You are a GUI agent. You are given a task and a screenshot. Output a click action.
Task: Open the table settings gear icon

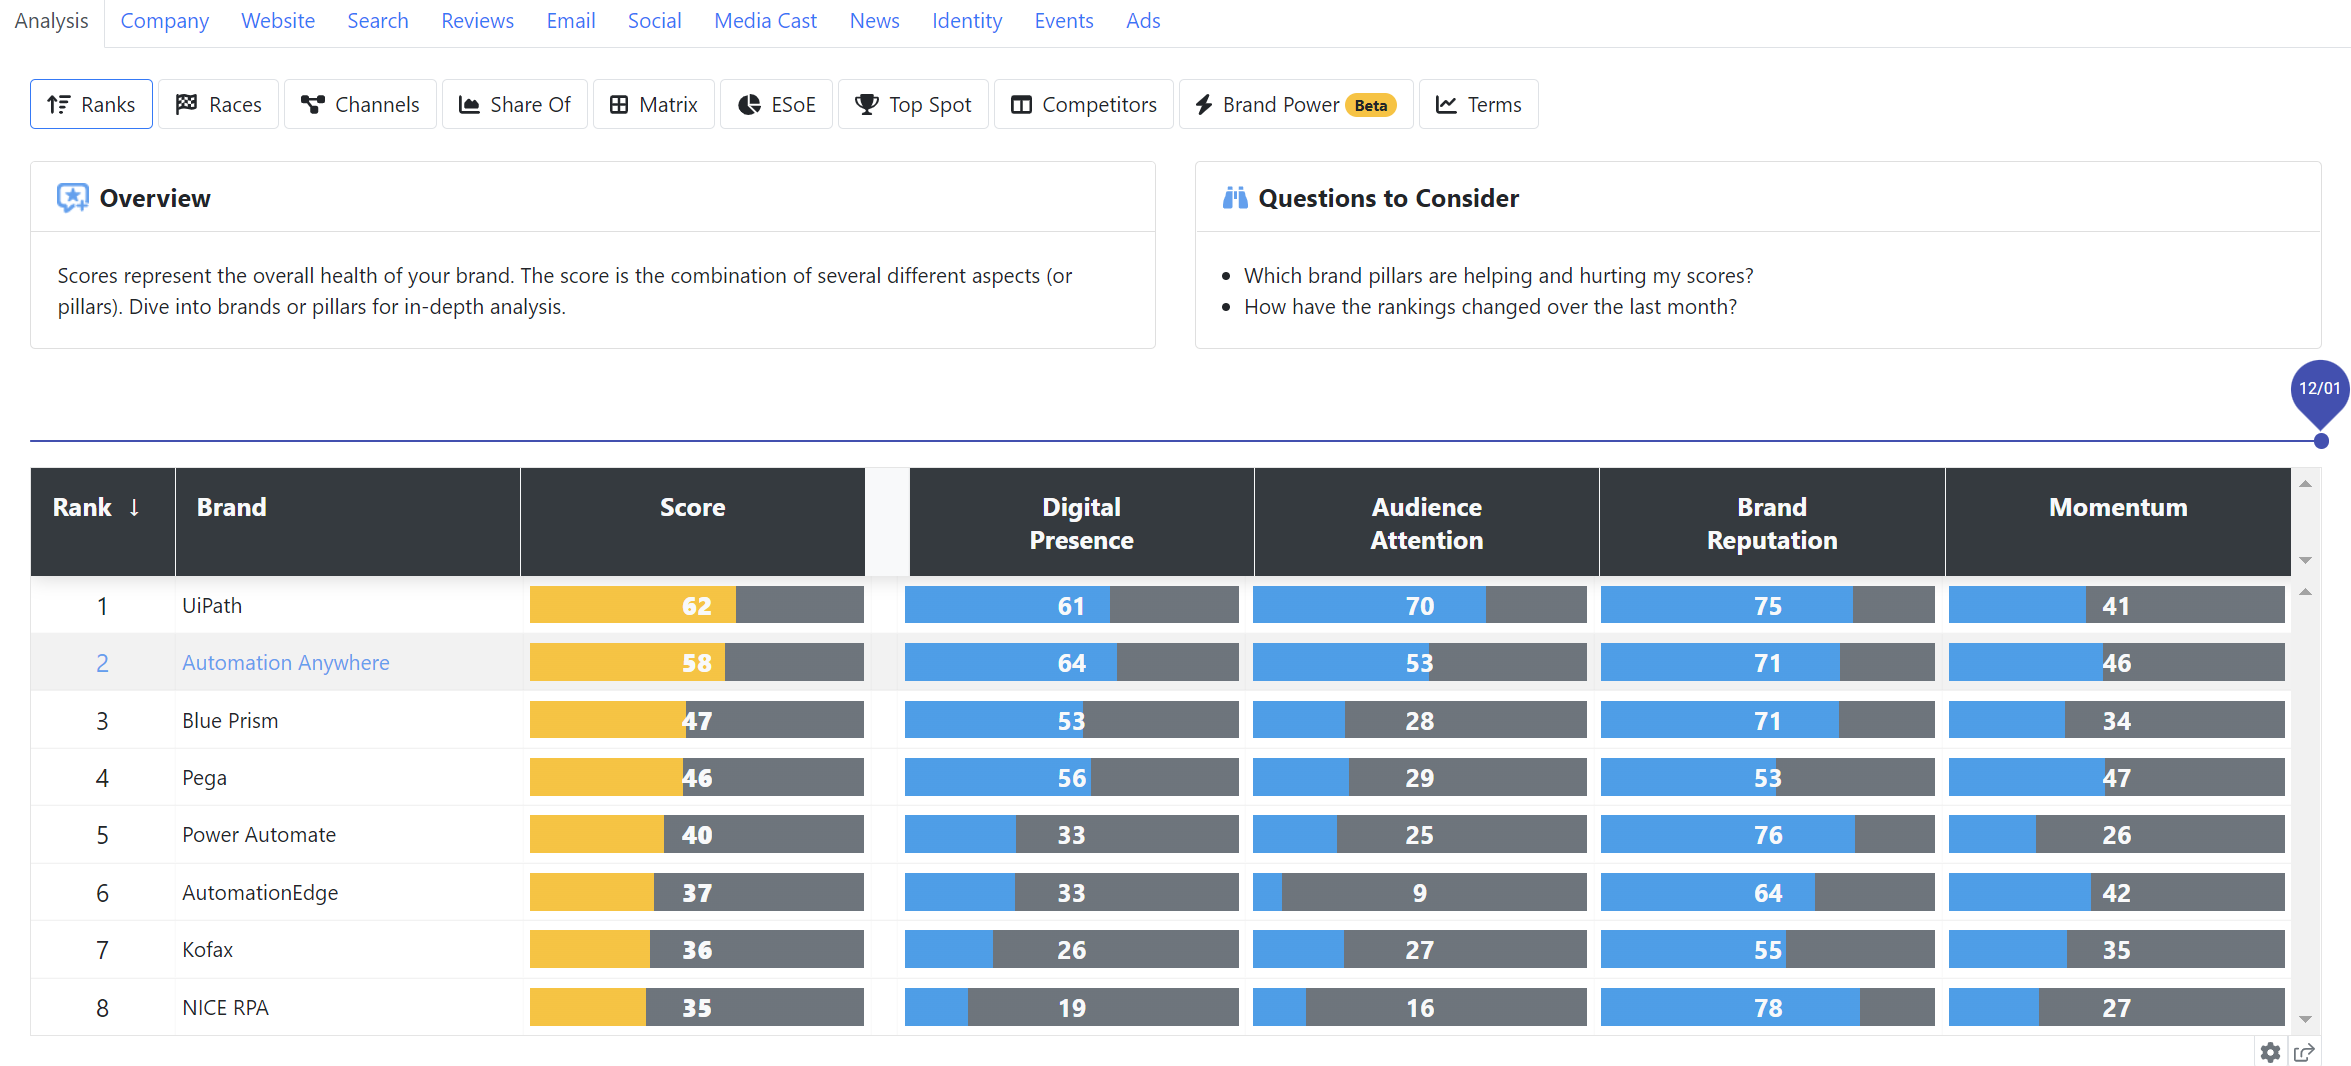pyautogui.click(x=2270, y=1052)
